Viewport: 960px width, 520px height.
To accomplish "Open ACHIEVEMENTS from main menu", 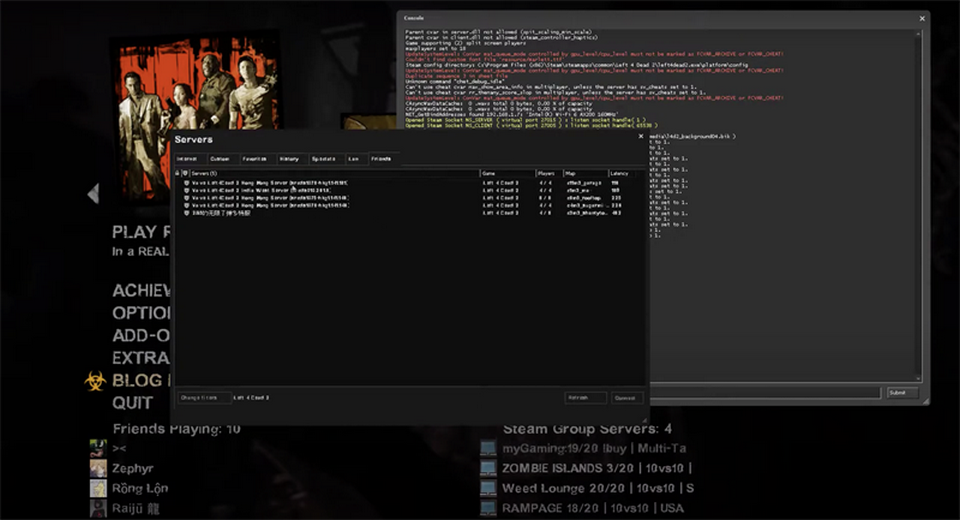I will pyautogui.click(x=141, y=290).
